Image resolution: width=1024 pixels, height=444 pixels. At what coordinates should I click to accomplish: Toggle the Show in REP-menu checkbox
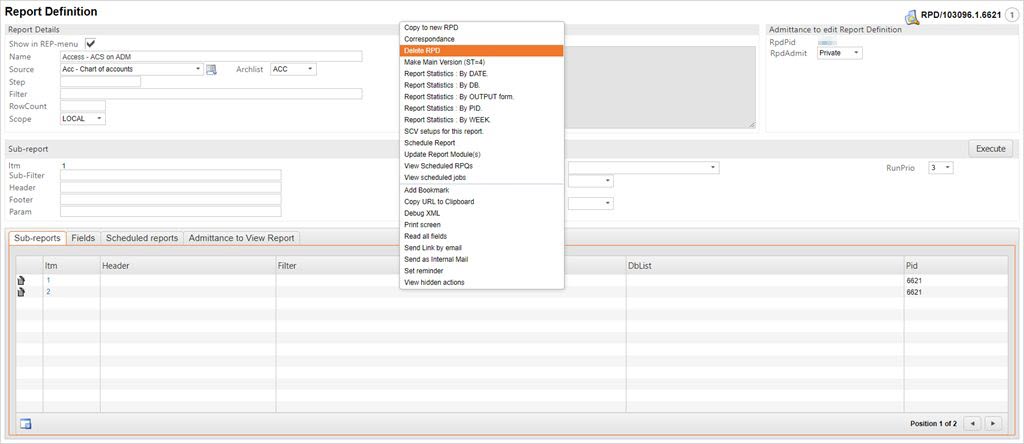click(x=91, y=44)
